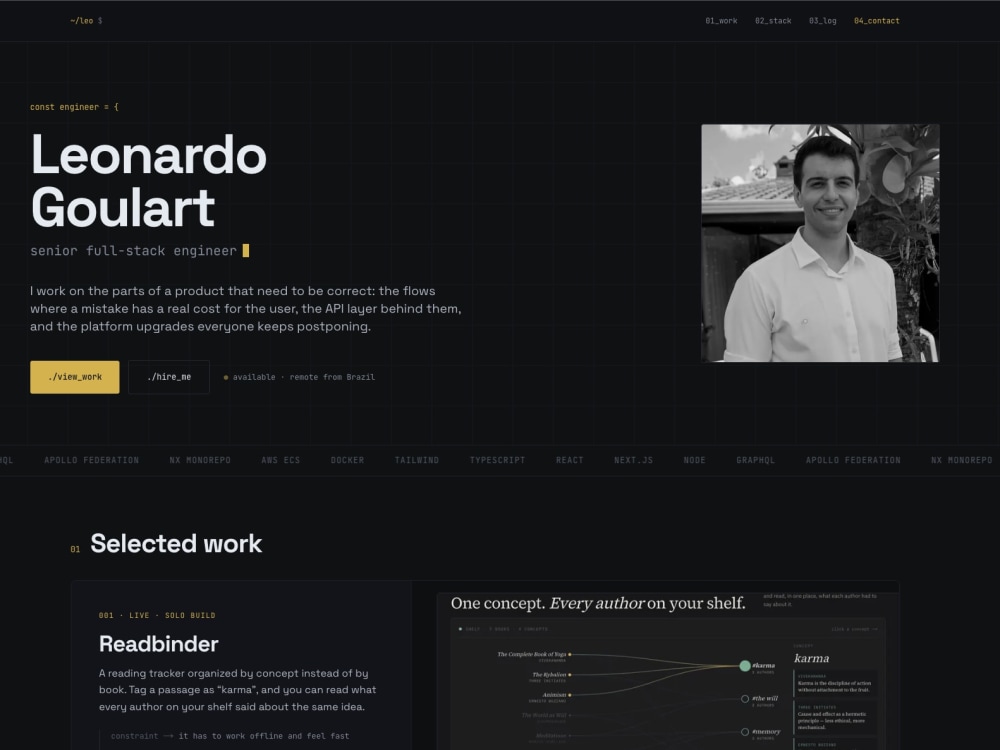This screenshot has height=750, width=1000.
Task: Click the DOCKER marquee label
Action: 347,460
